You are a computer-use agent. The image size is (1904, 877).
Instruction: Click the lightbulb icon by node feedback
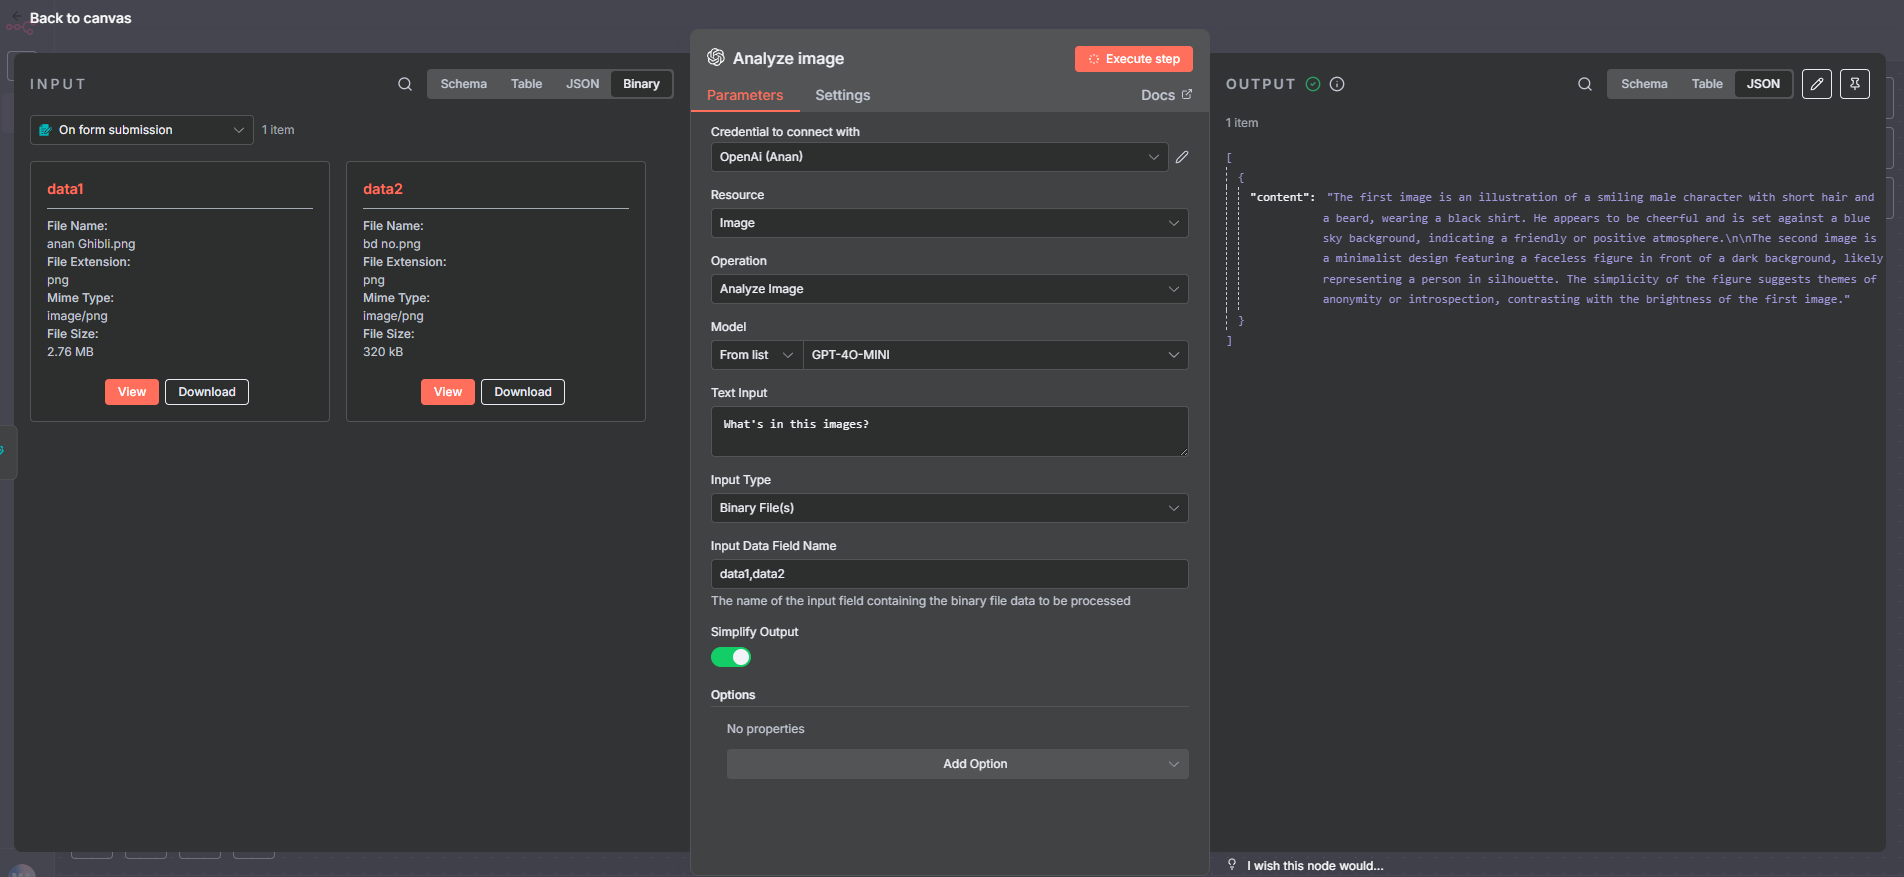point(1232,865)
